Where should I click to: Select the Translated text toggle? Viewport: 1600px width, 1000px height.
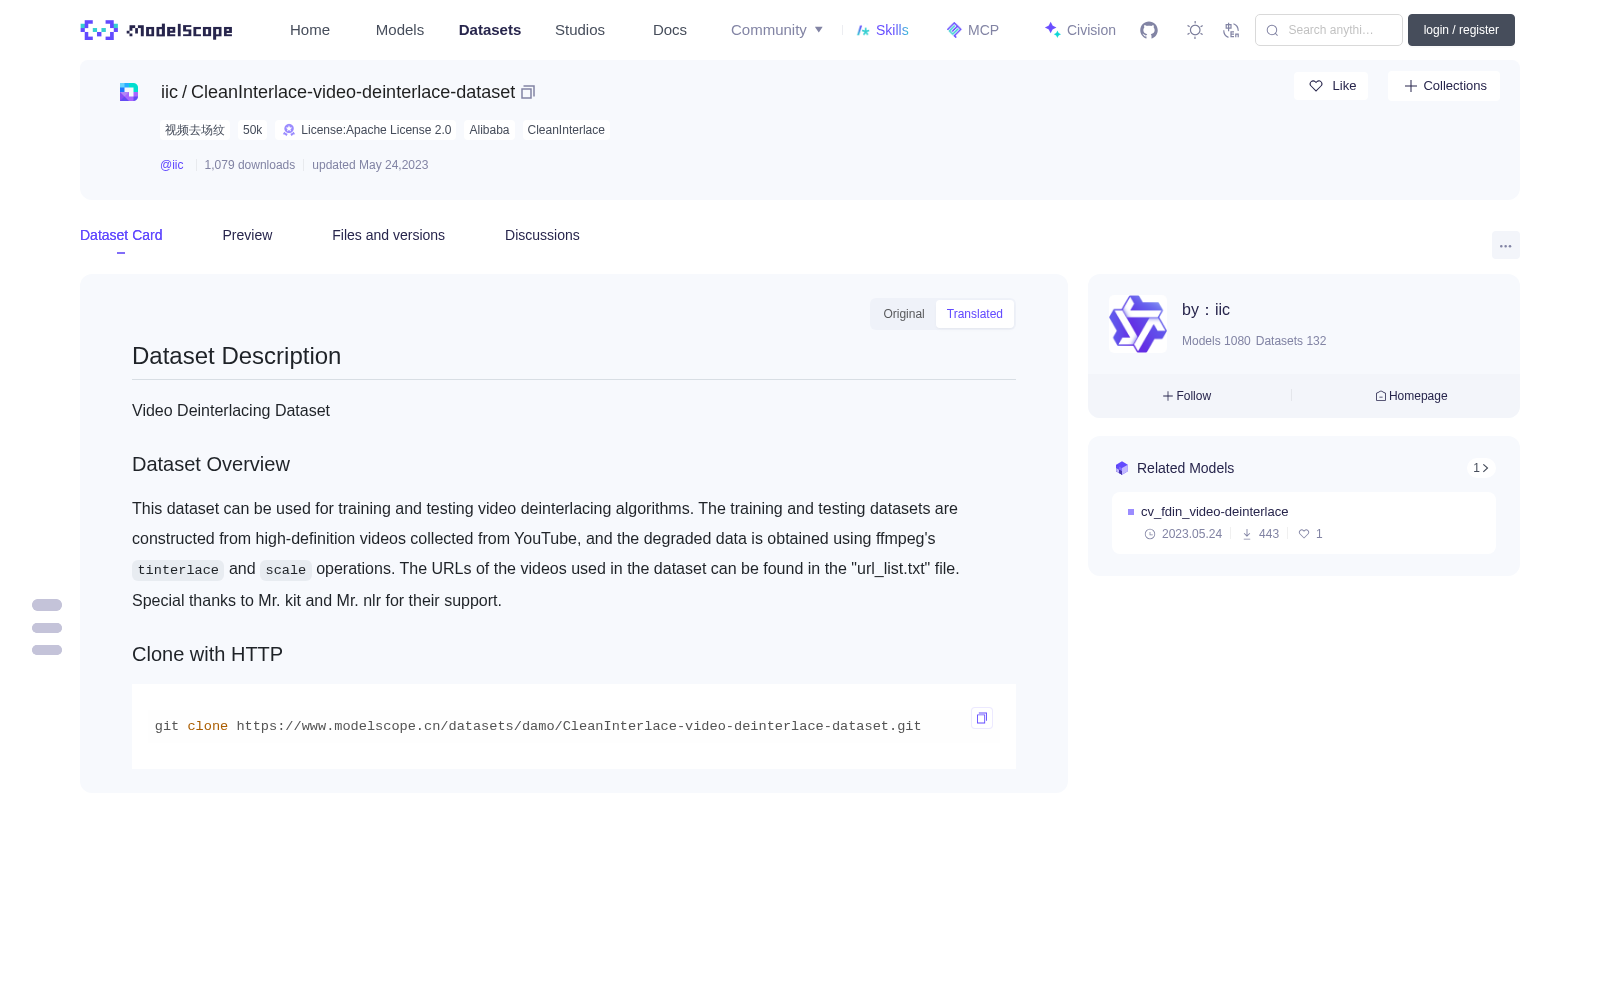pos(975,314)
